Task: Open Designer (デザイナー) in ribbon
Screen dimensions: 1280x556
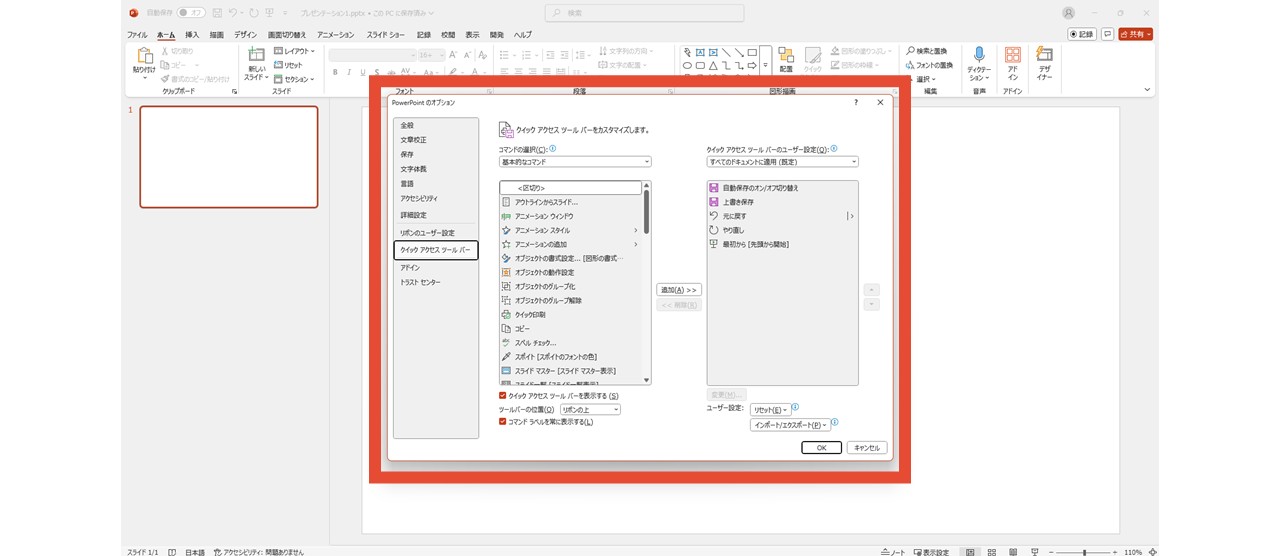Action: [x=1044, y=64]
